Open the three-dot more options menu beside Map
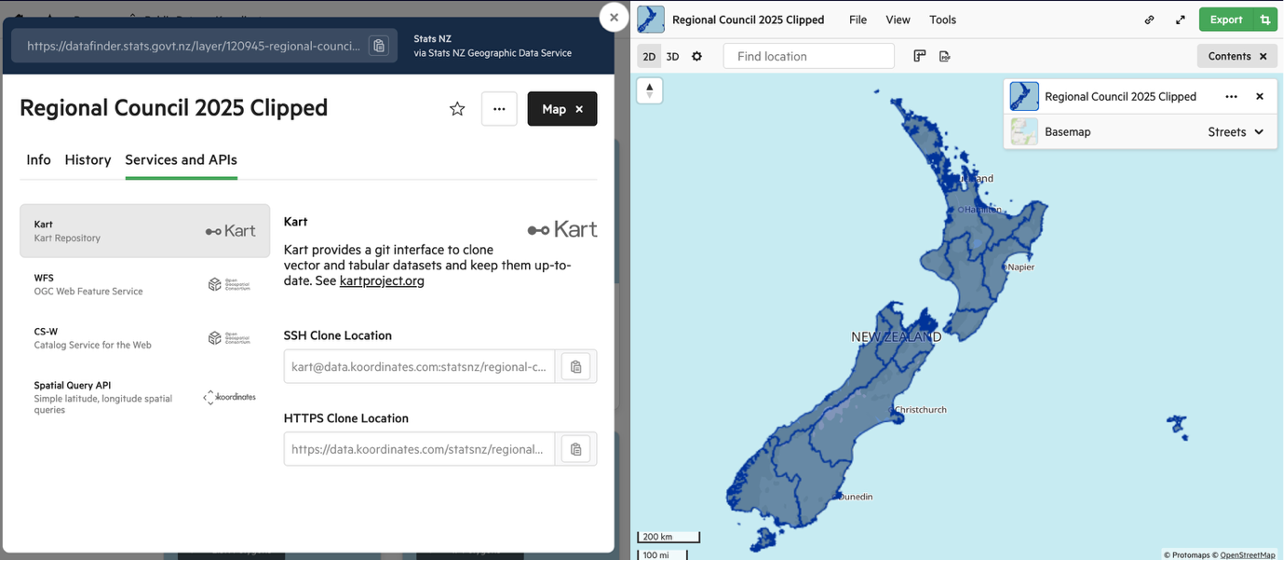1286x565 pixels. 499,109
